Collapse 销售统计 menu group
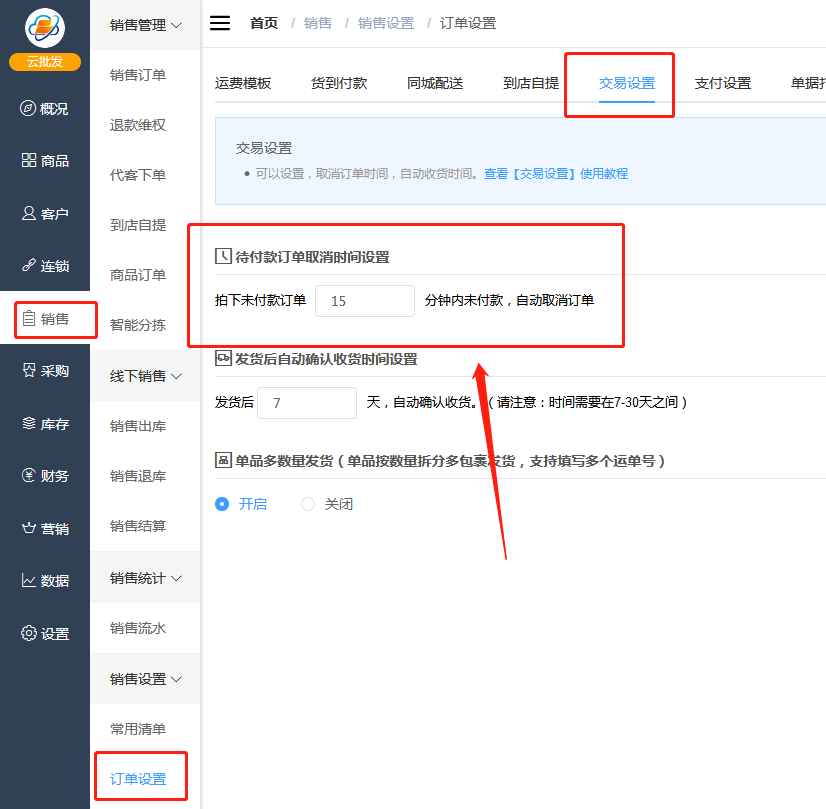826x809 pixels. pyautogui.click(x=145, y=578)
